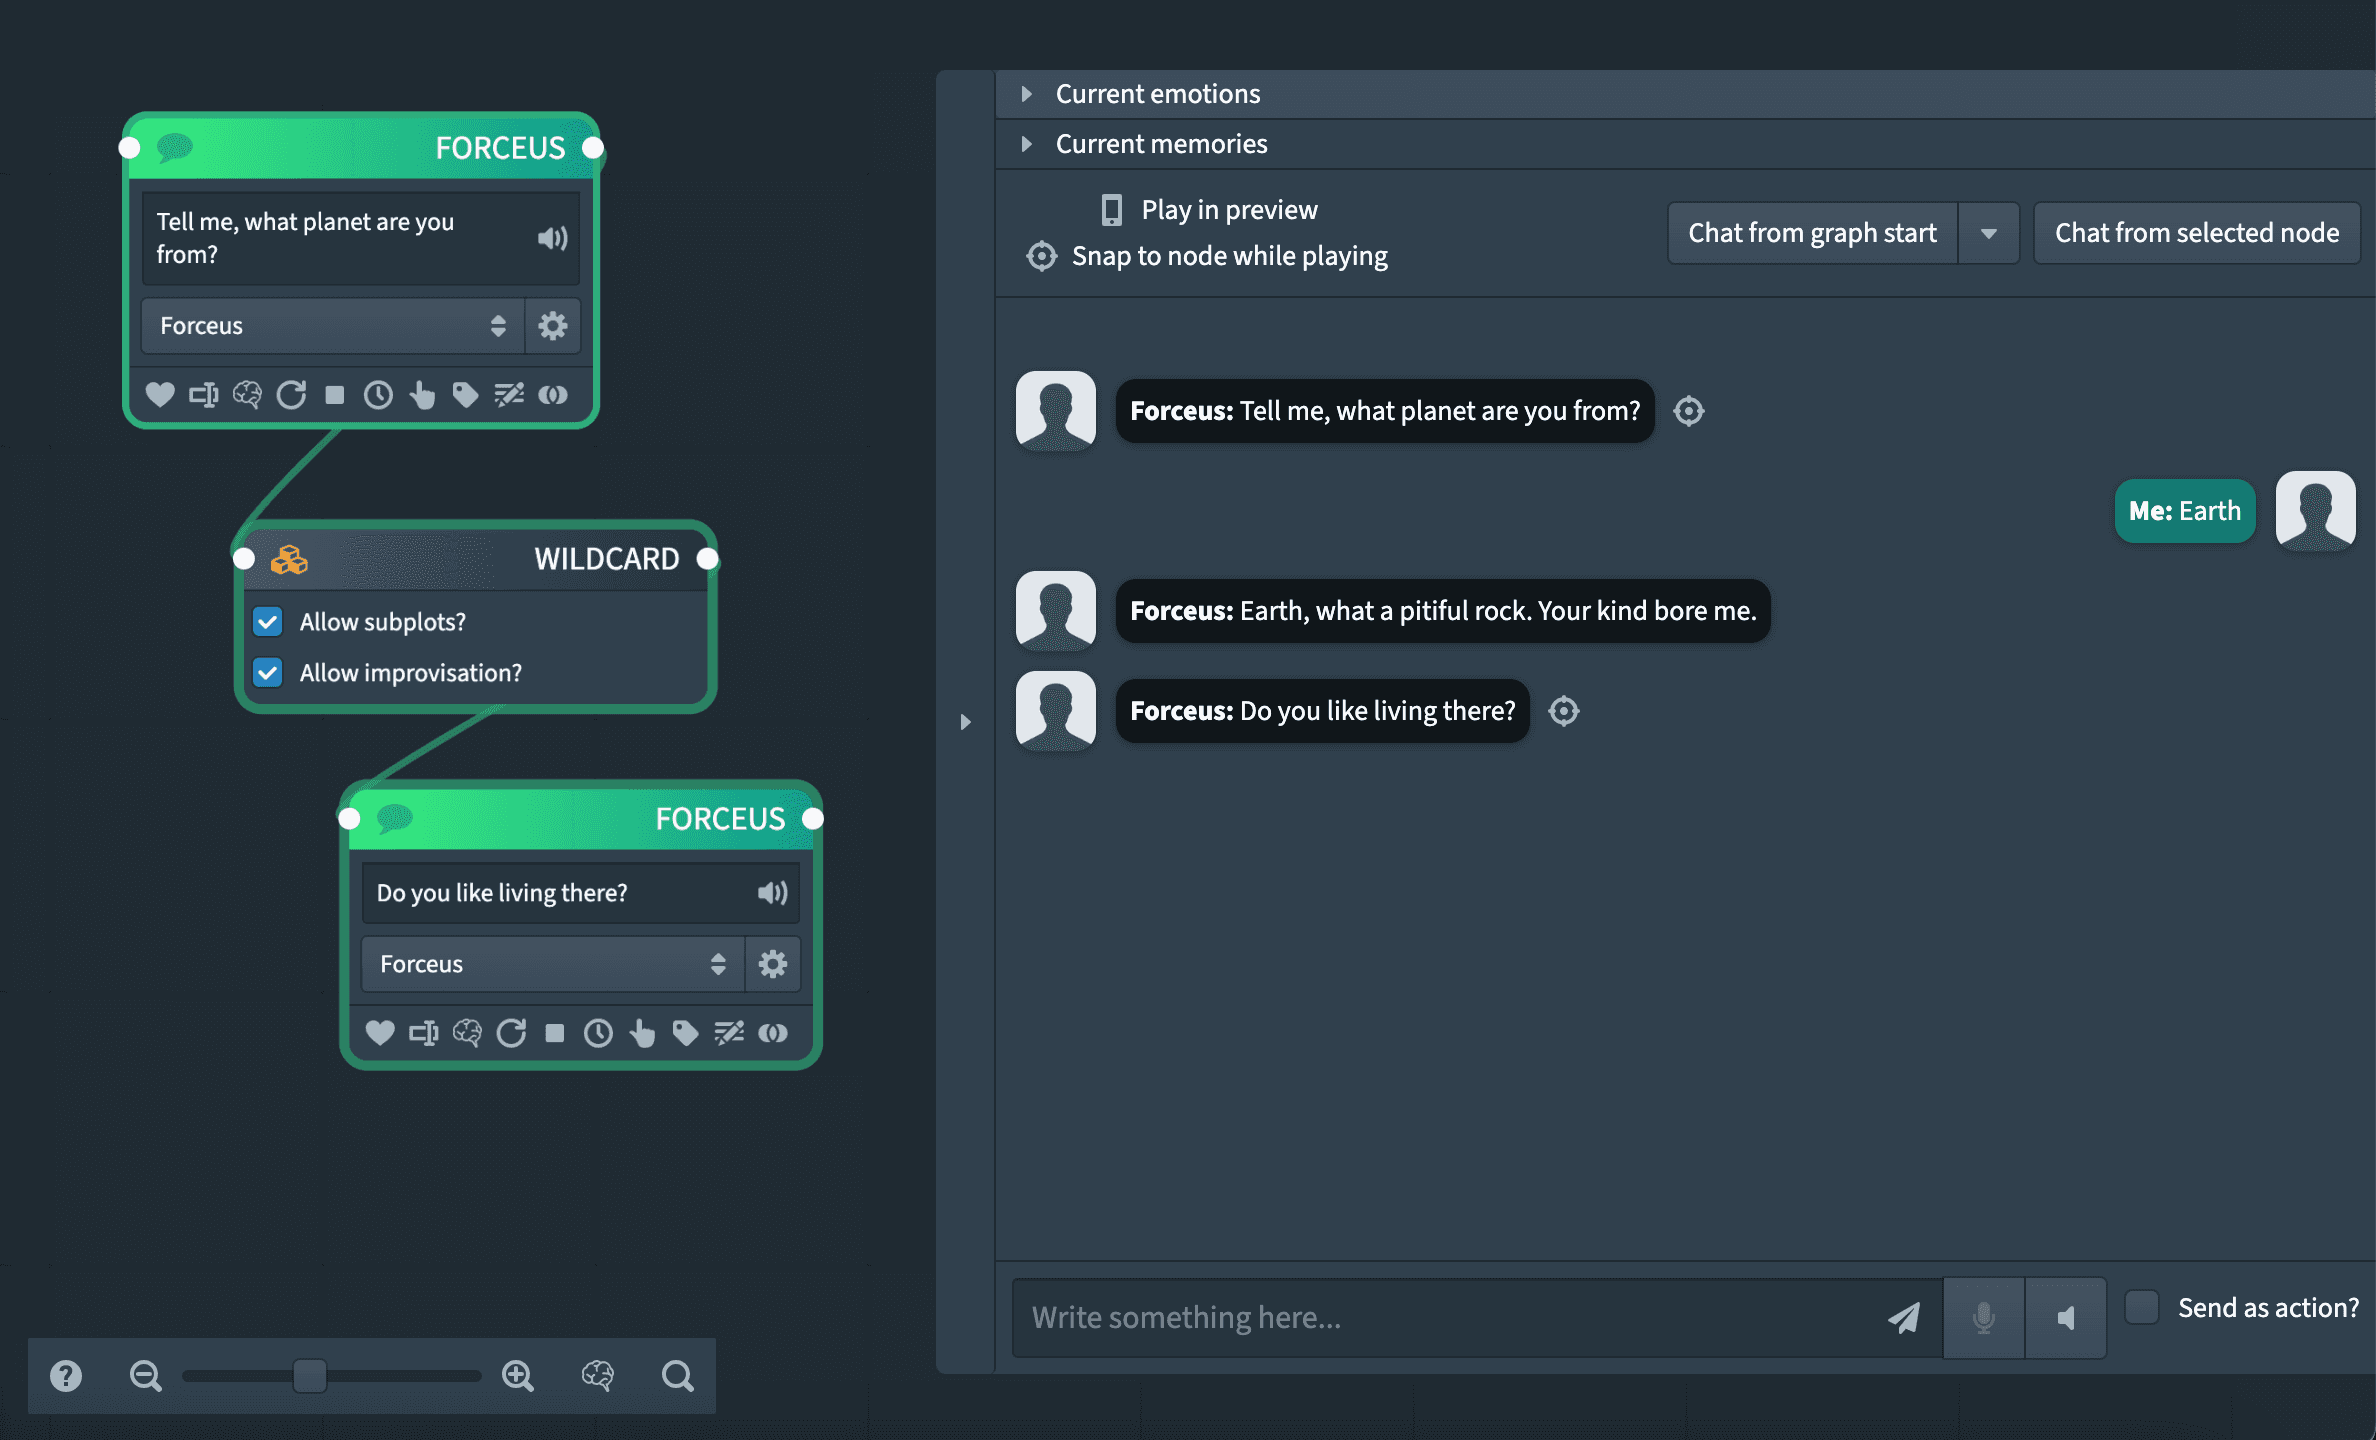2376x1440 pixels.
Task: Click the speaker icon beside 'Do you like living there?'
Action: tap(771, 892)
